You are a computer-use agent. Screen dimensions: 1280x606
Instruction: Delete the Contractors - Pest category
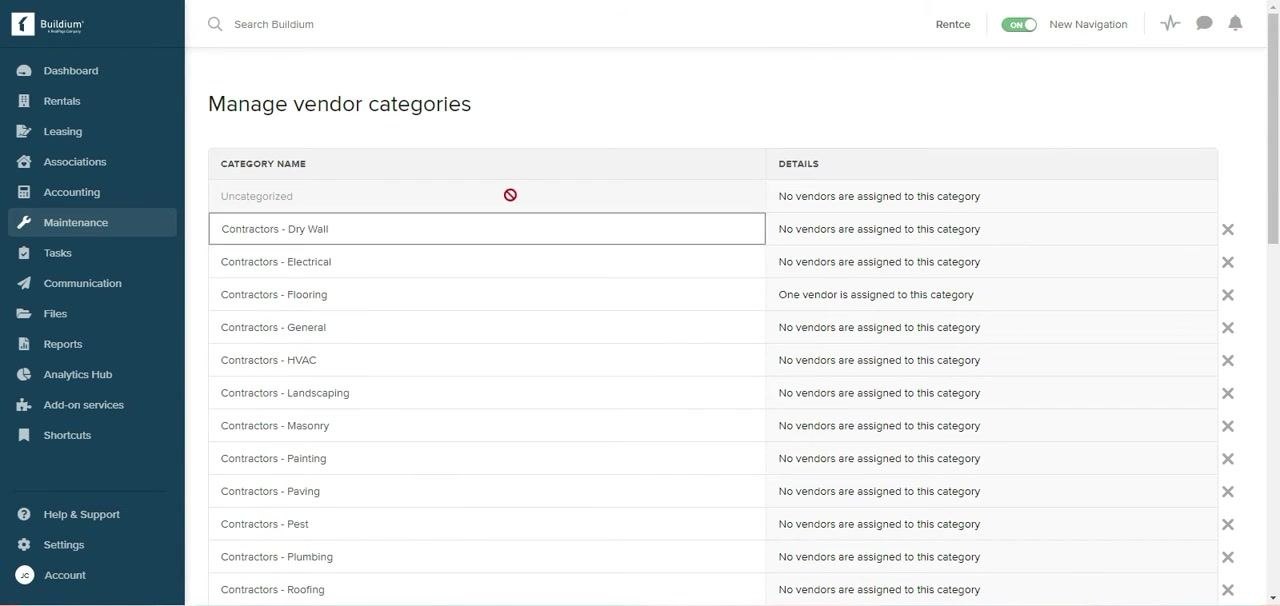pyautogui.click(x=1228, y=524)
